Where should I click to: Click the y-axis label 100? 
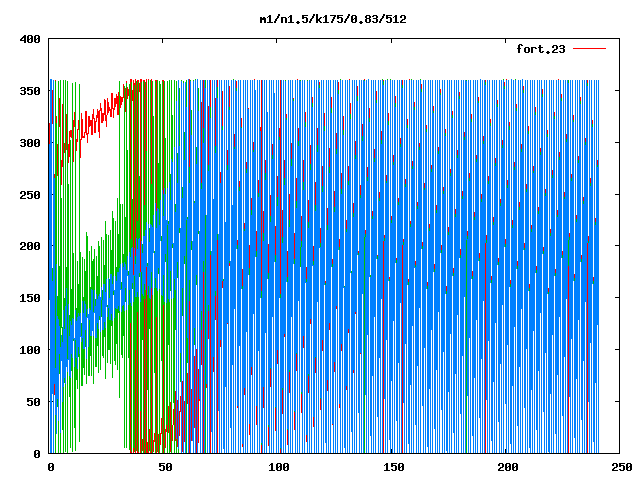[30, 350]
